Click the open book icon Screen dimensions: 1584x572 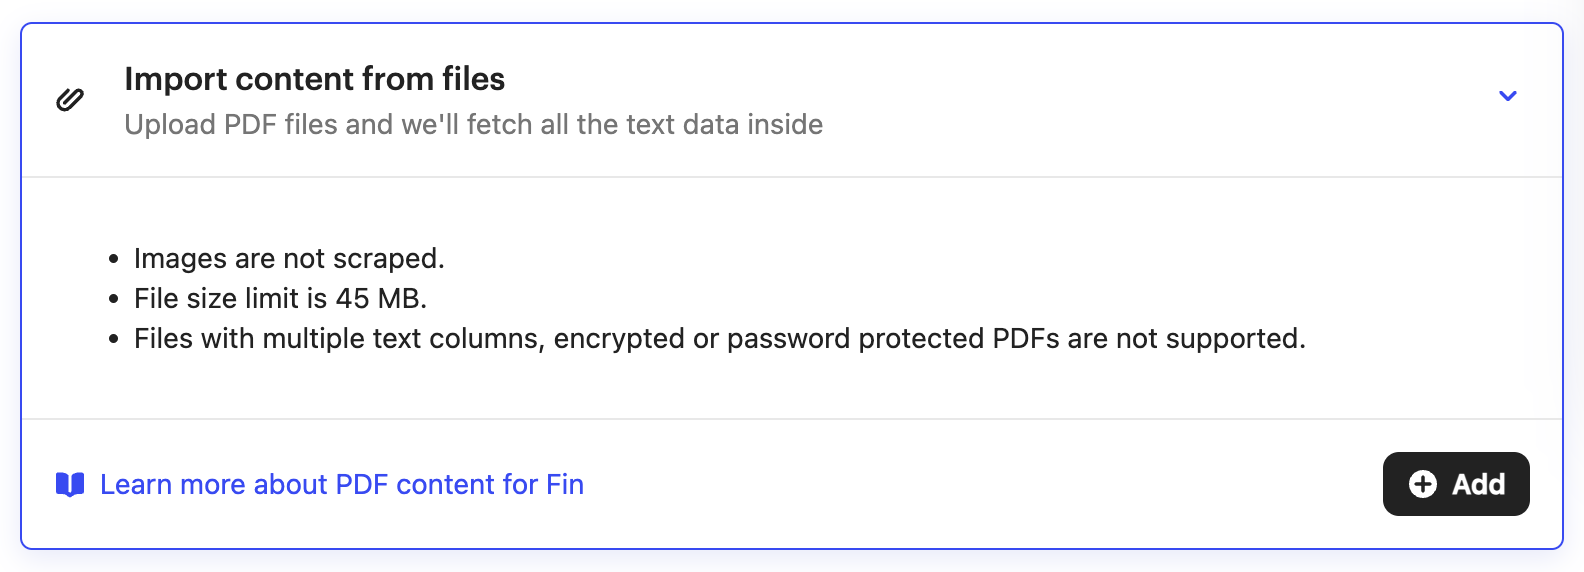[x=70, y=485]
